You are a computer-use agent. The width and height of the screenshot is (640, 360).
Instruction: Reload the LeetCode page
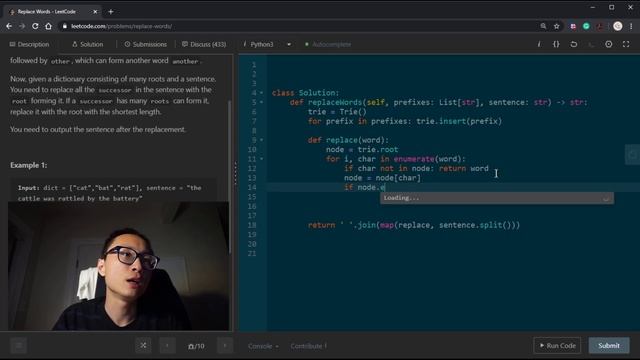coord(35,26)
